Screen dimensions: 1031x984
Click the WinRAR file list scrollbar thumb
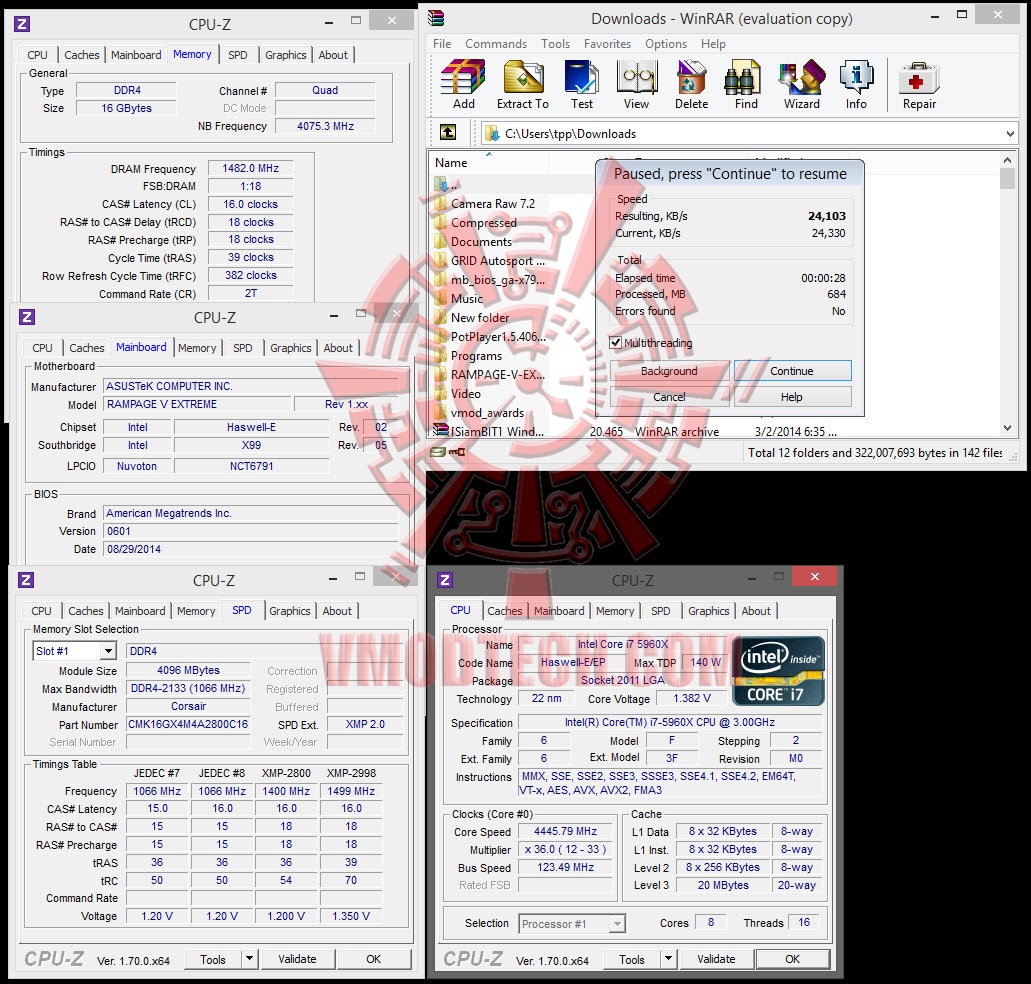click(x=1007, y=179)
